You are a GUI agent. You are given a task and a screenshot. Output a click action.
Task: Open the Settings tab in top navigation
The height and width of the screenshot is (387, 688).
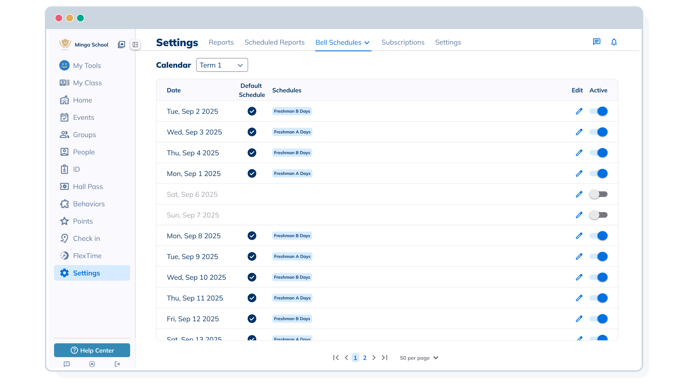click(x=448, y=43)
